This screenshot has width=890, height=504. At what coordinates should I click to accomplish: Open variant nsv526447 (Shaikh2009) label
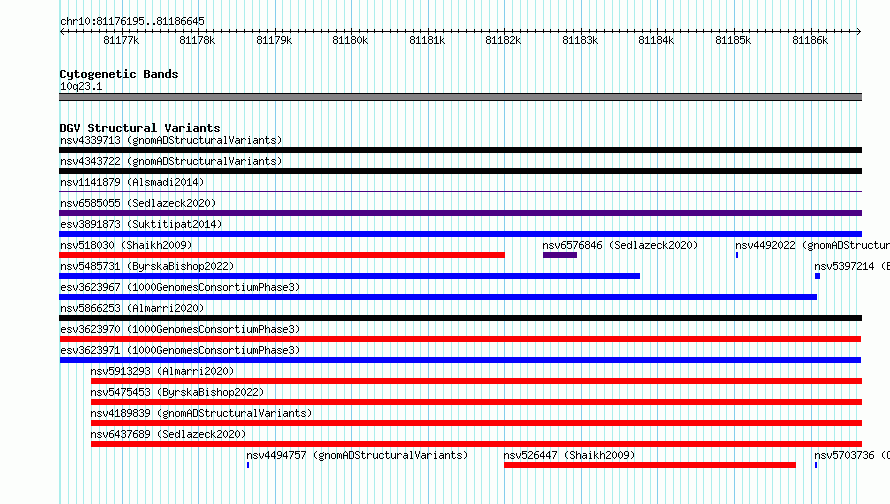point(569,455)
